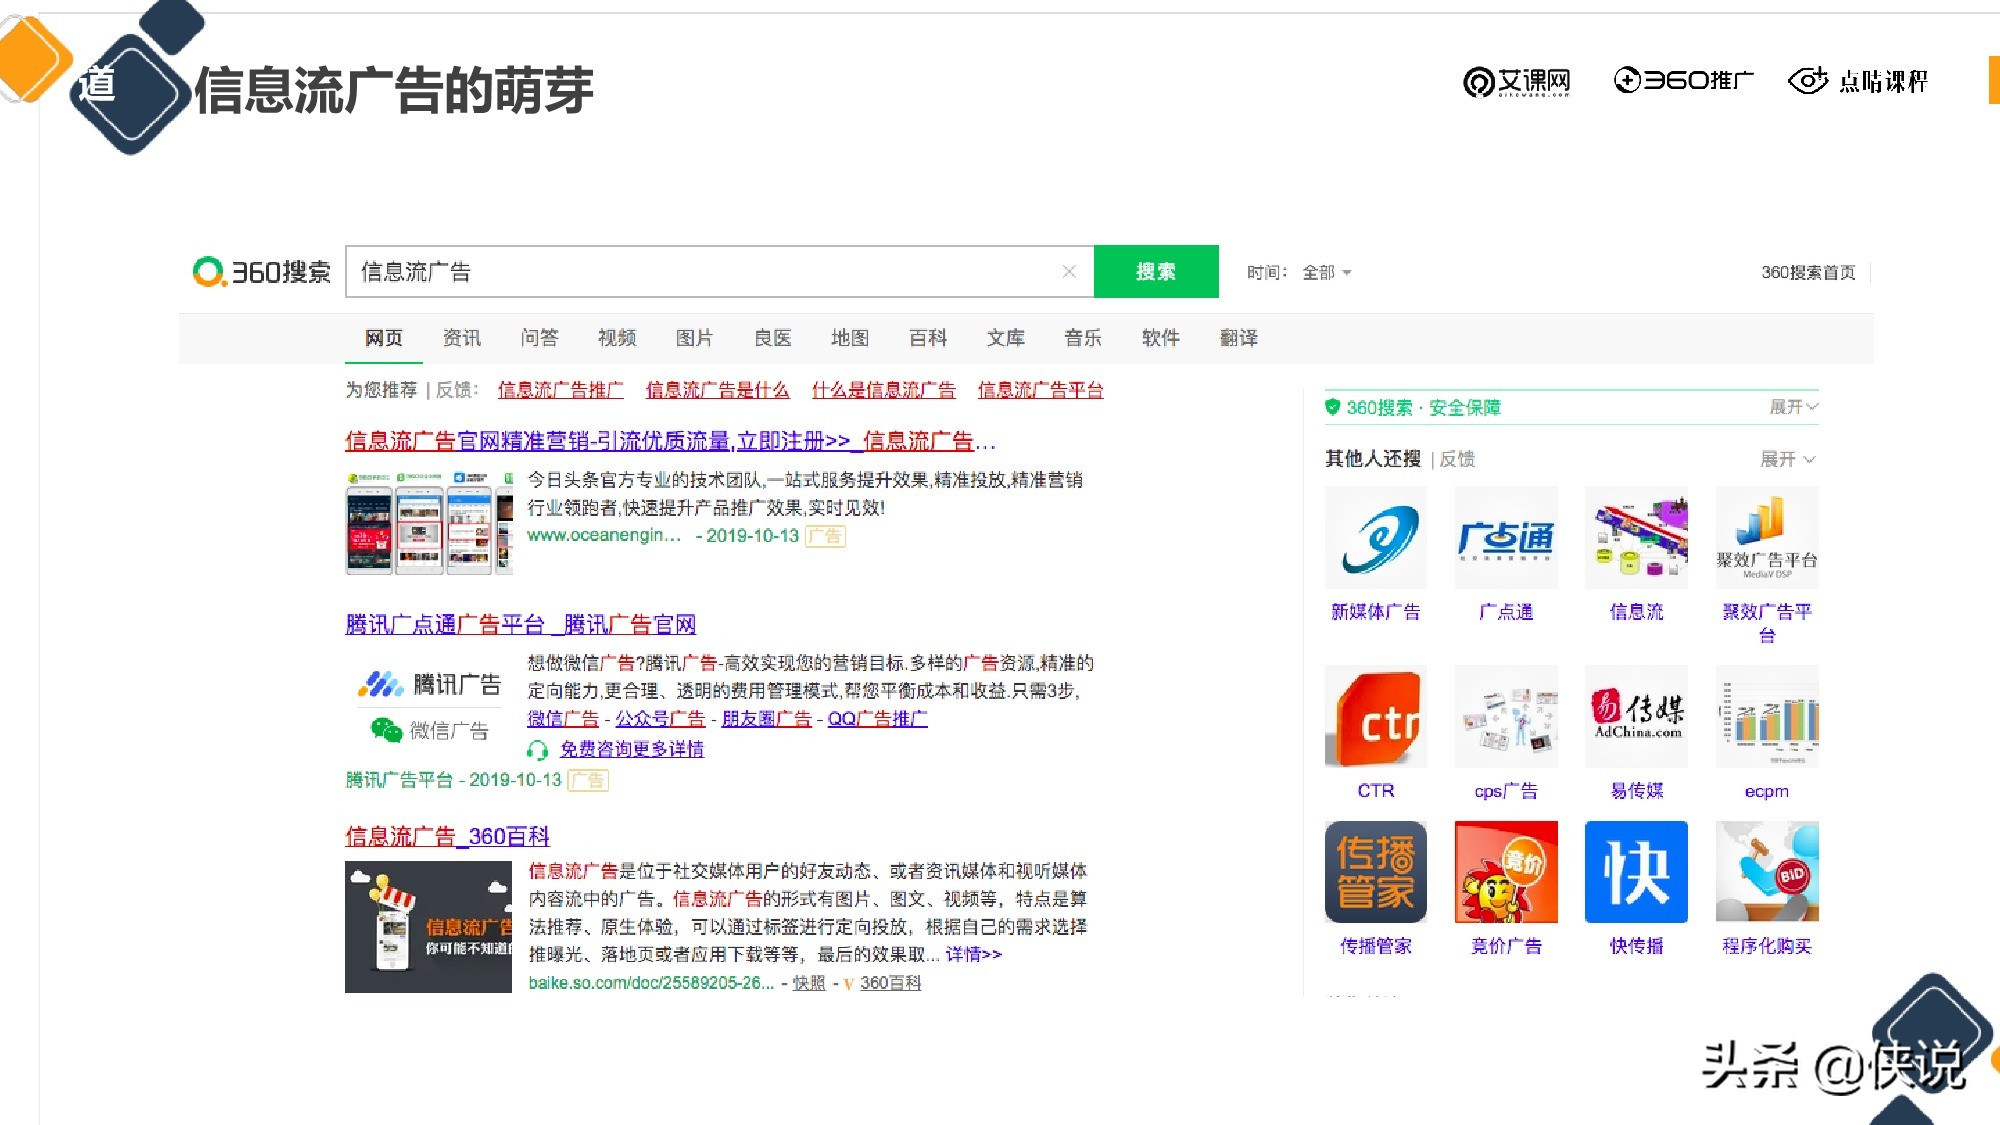Open the 竞价广告 red image tile
2000x1125 pixels.
tap(1506, 871)
